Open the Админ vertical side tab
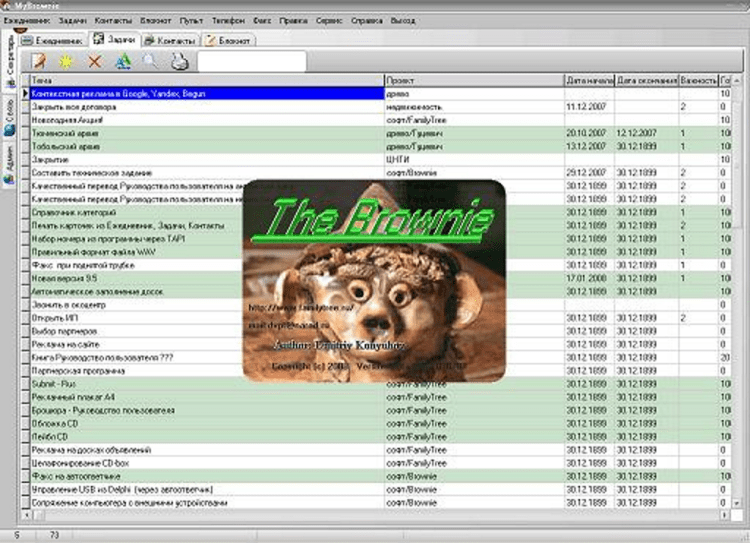 coord(10,164)
